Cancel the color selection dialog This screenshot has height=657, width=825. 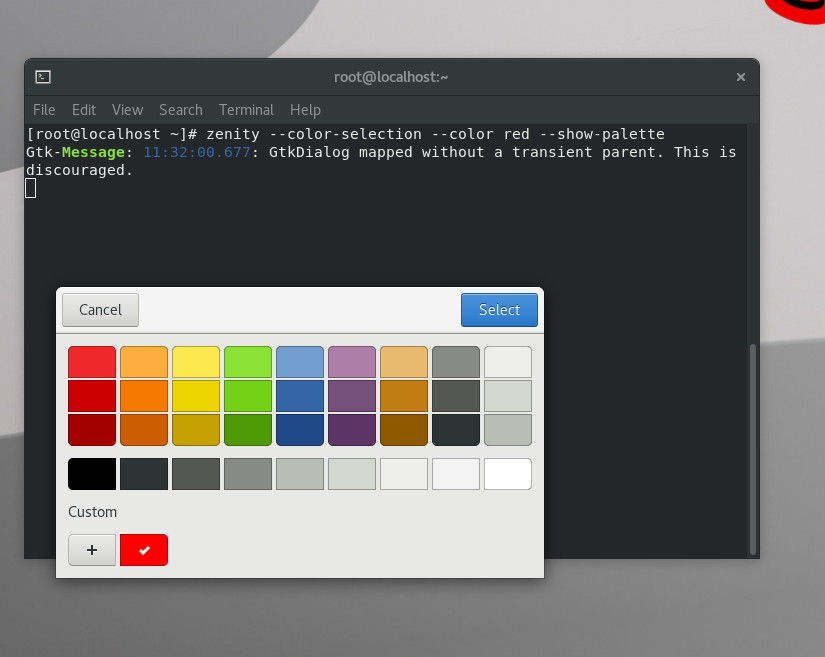[100, 310]
